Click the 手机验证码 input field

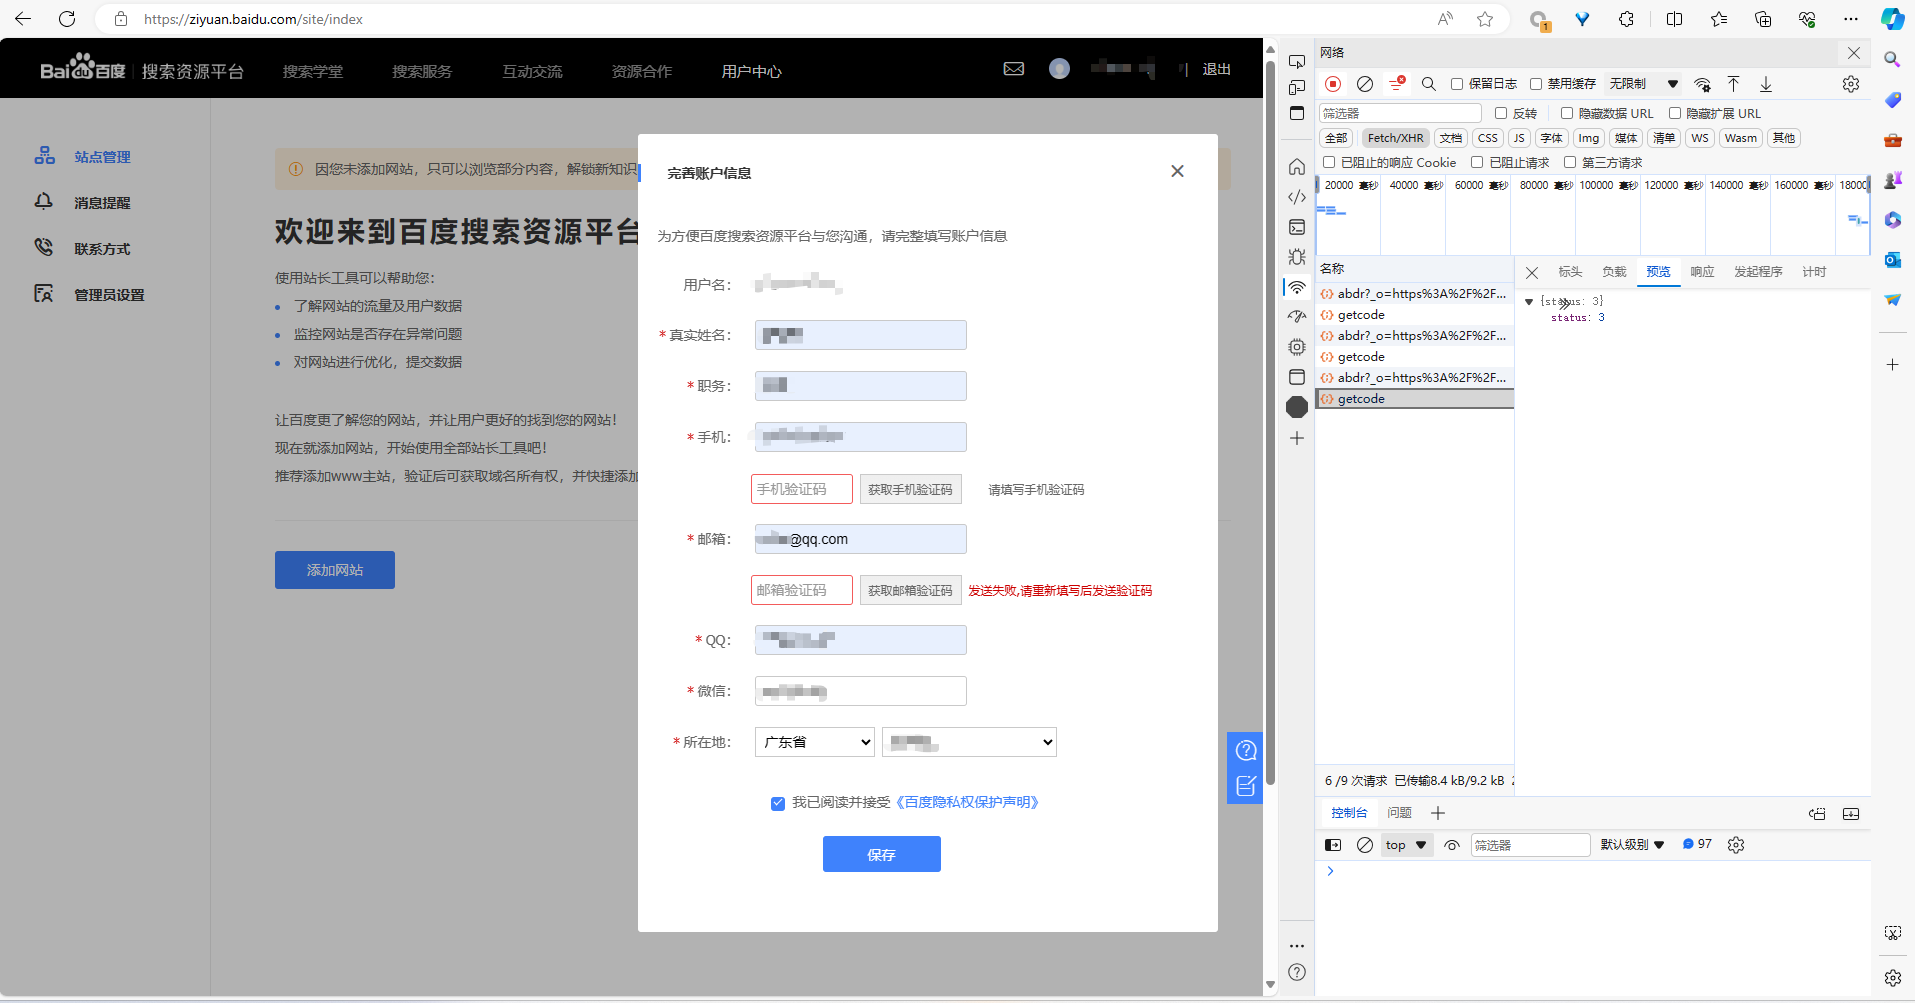[x=802, y=489]
